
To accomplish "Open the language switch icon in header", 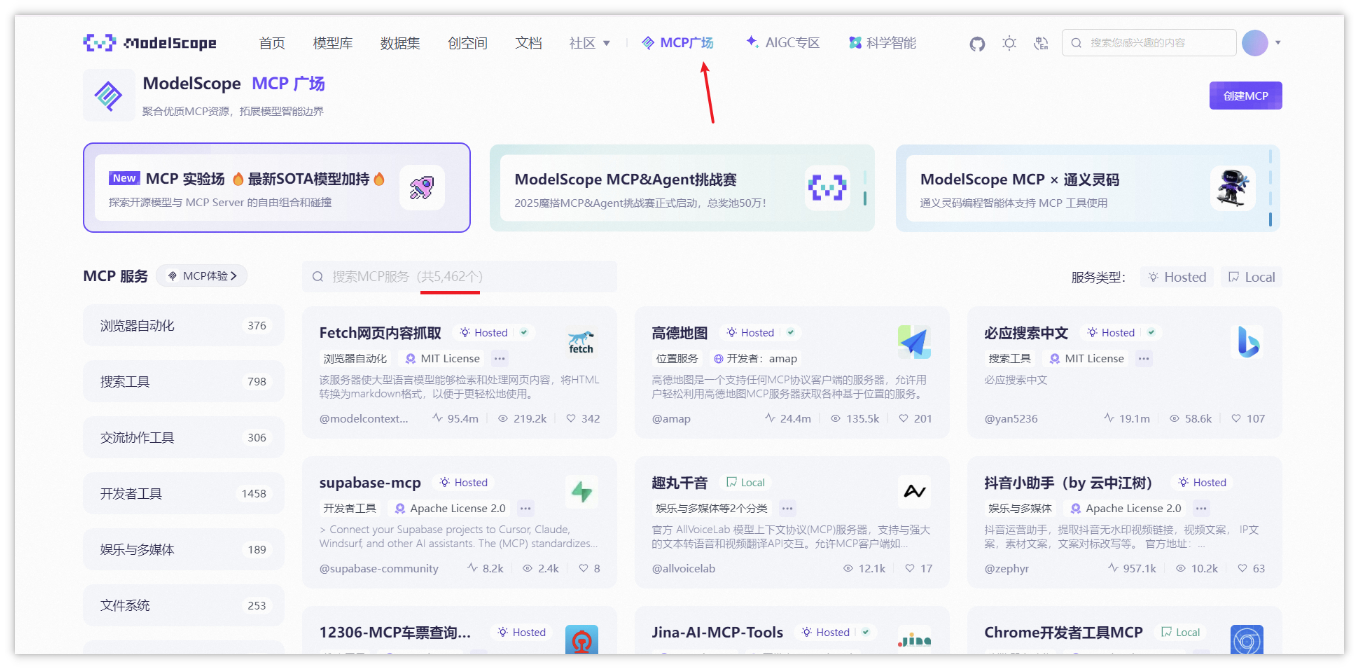I will coord(1041,43).
